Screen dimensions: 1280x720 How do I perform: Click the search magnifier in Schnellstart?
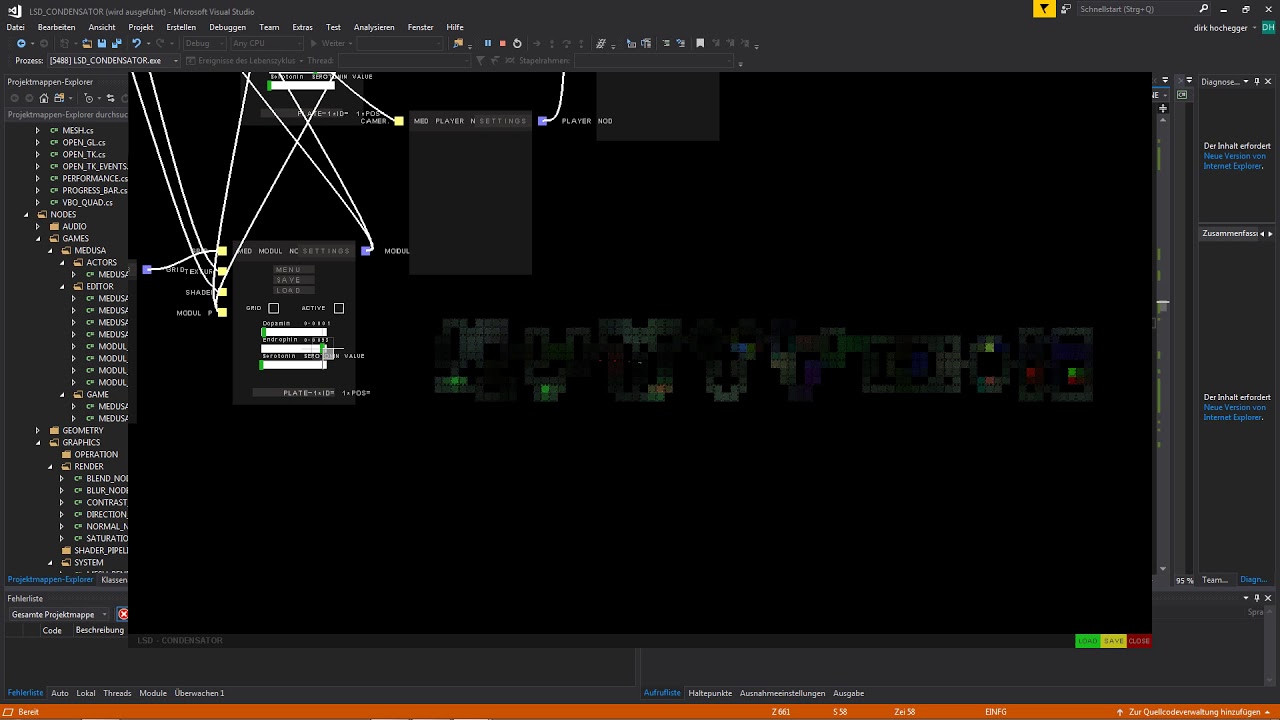(1204, 9)
